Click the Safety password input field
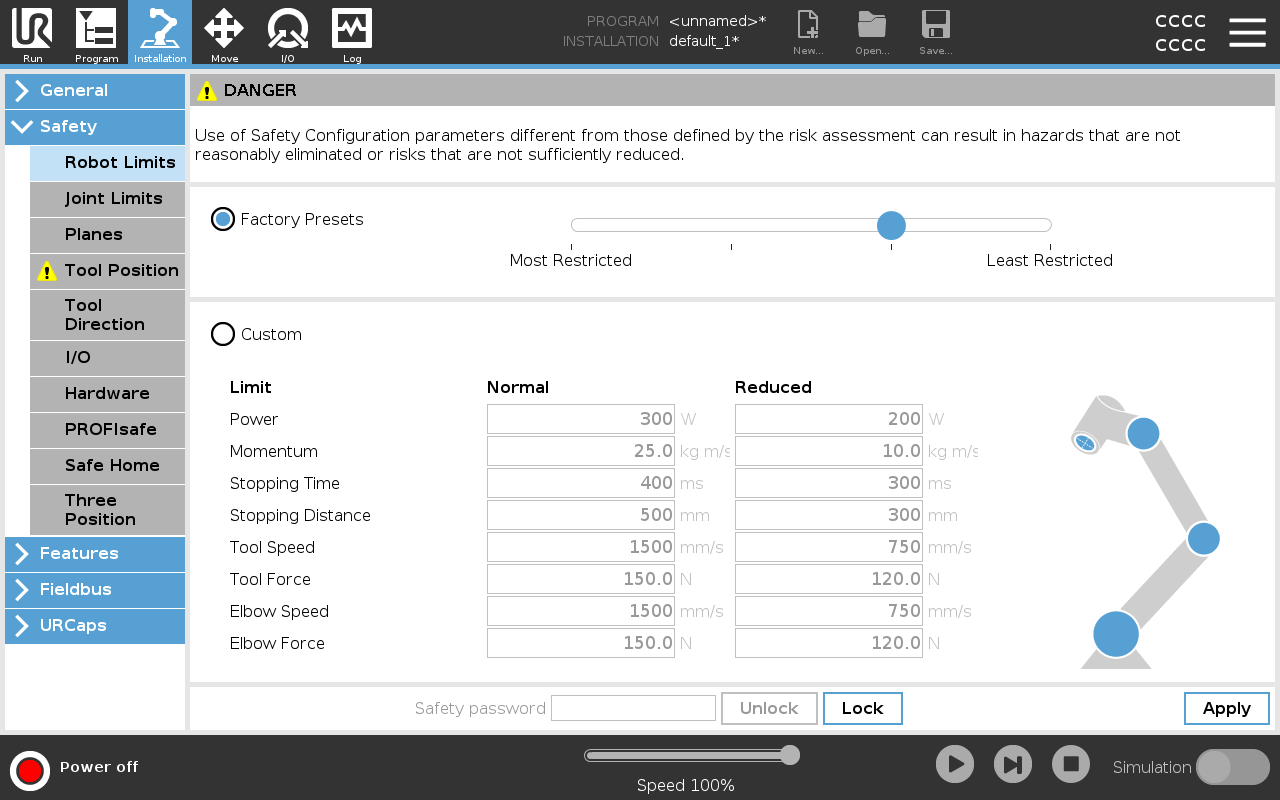The width and height of the screenshot is (1280, 800). coord(633,708)
